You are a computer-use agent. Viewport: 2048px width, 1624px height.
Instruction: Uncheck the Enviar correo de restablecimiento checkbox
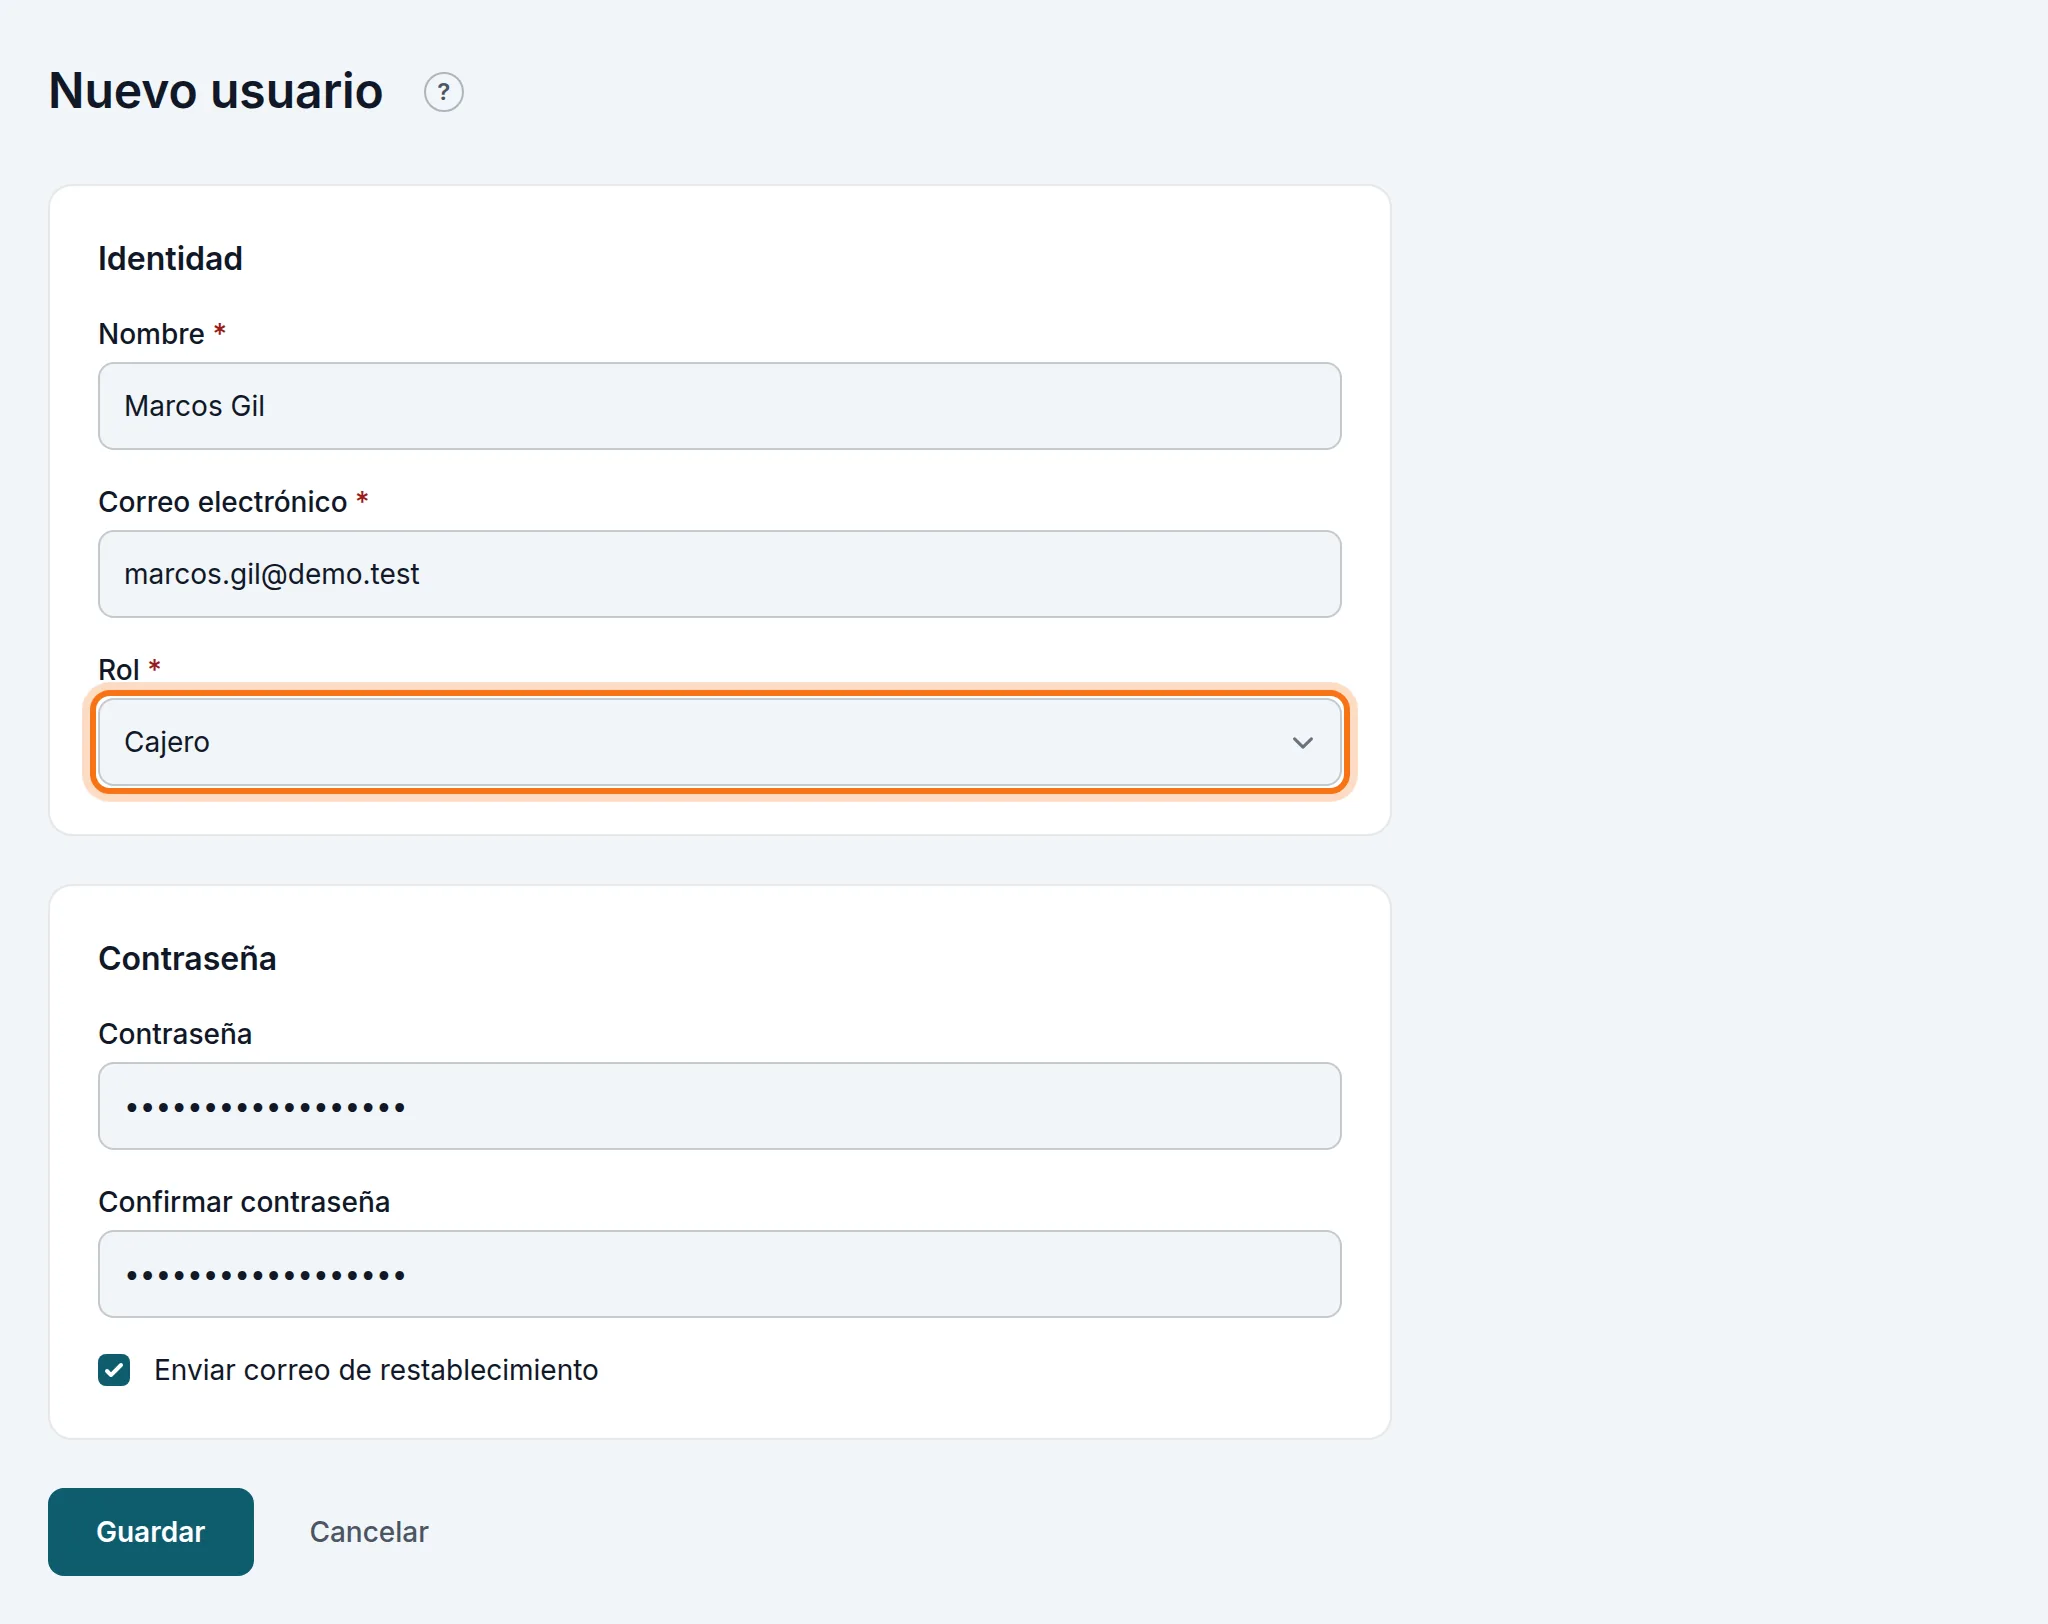pyautogui.click(x=114, y=1370)
